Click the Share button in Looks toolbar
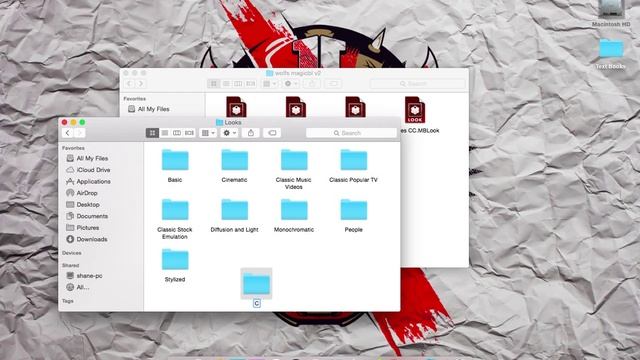This screenshot has height=360, width=640. [251, 133]
